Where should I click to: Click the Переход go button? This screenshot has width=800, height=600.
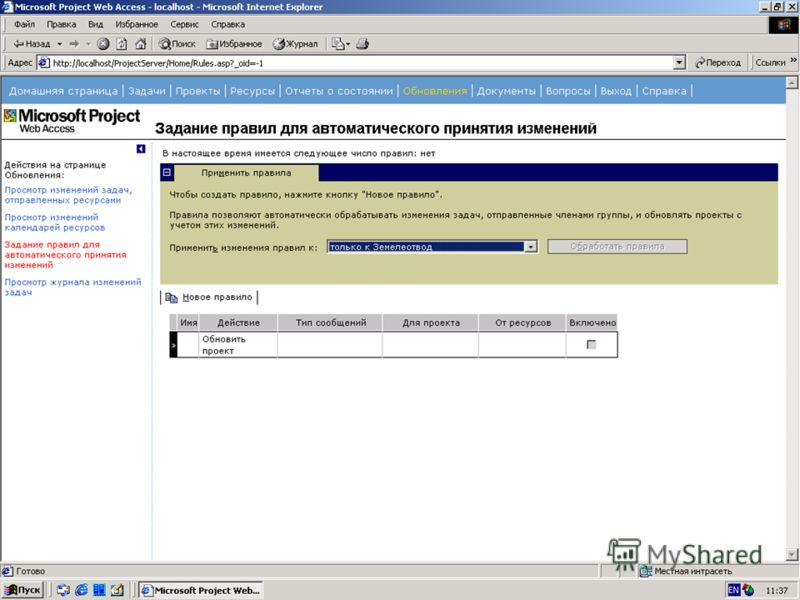(718, 63)
